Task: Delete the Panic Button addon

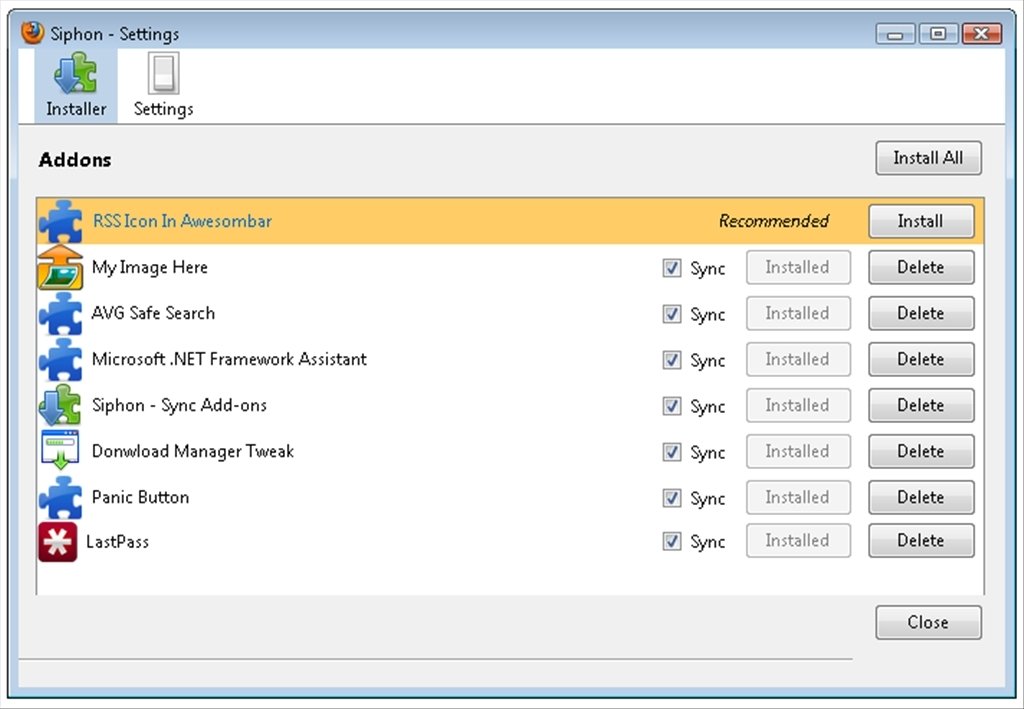Action: pyautogui.click(x=921, y=497)
